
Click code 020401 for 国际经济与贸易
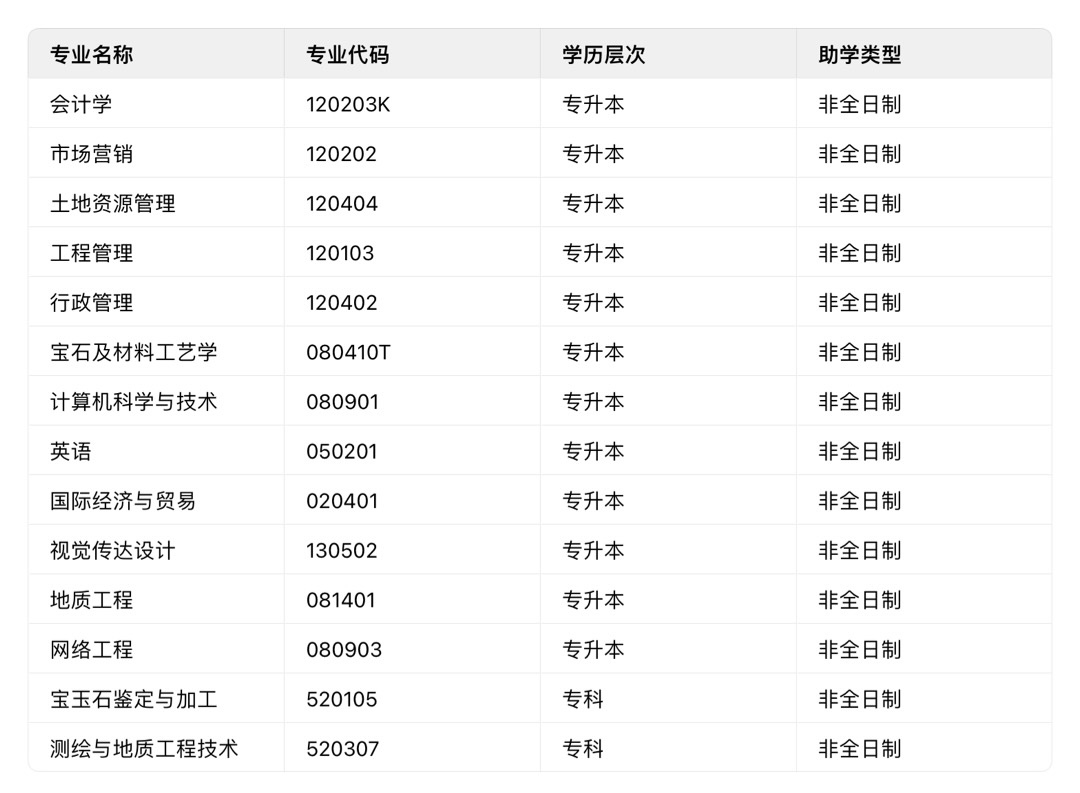(342, 501)
